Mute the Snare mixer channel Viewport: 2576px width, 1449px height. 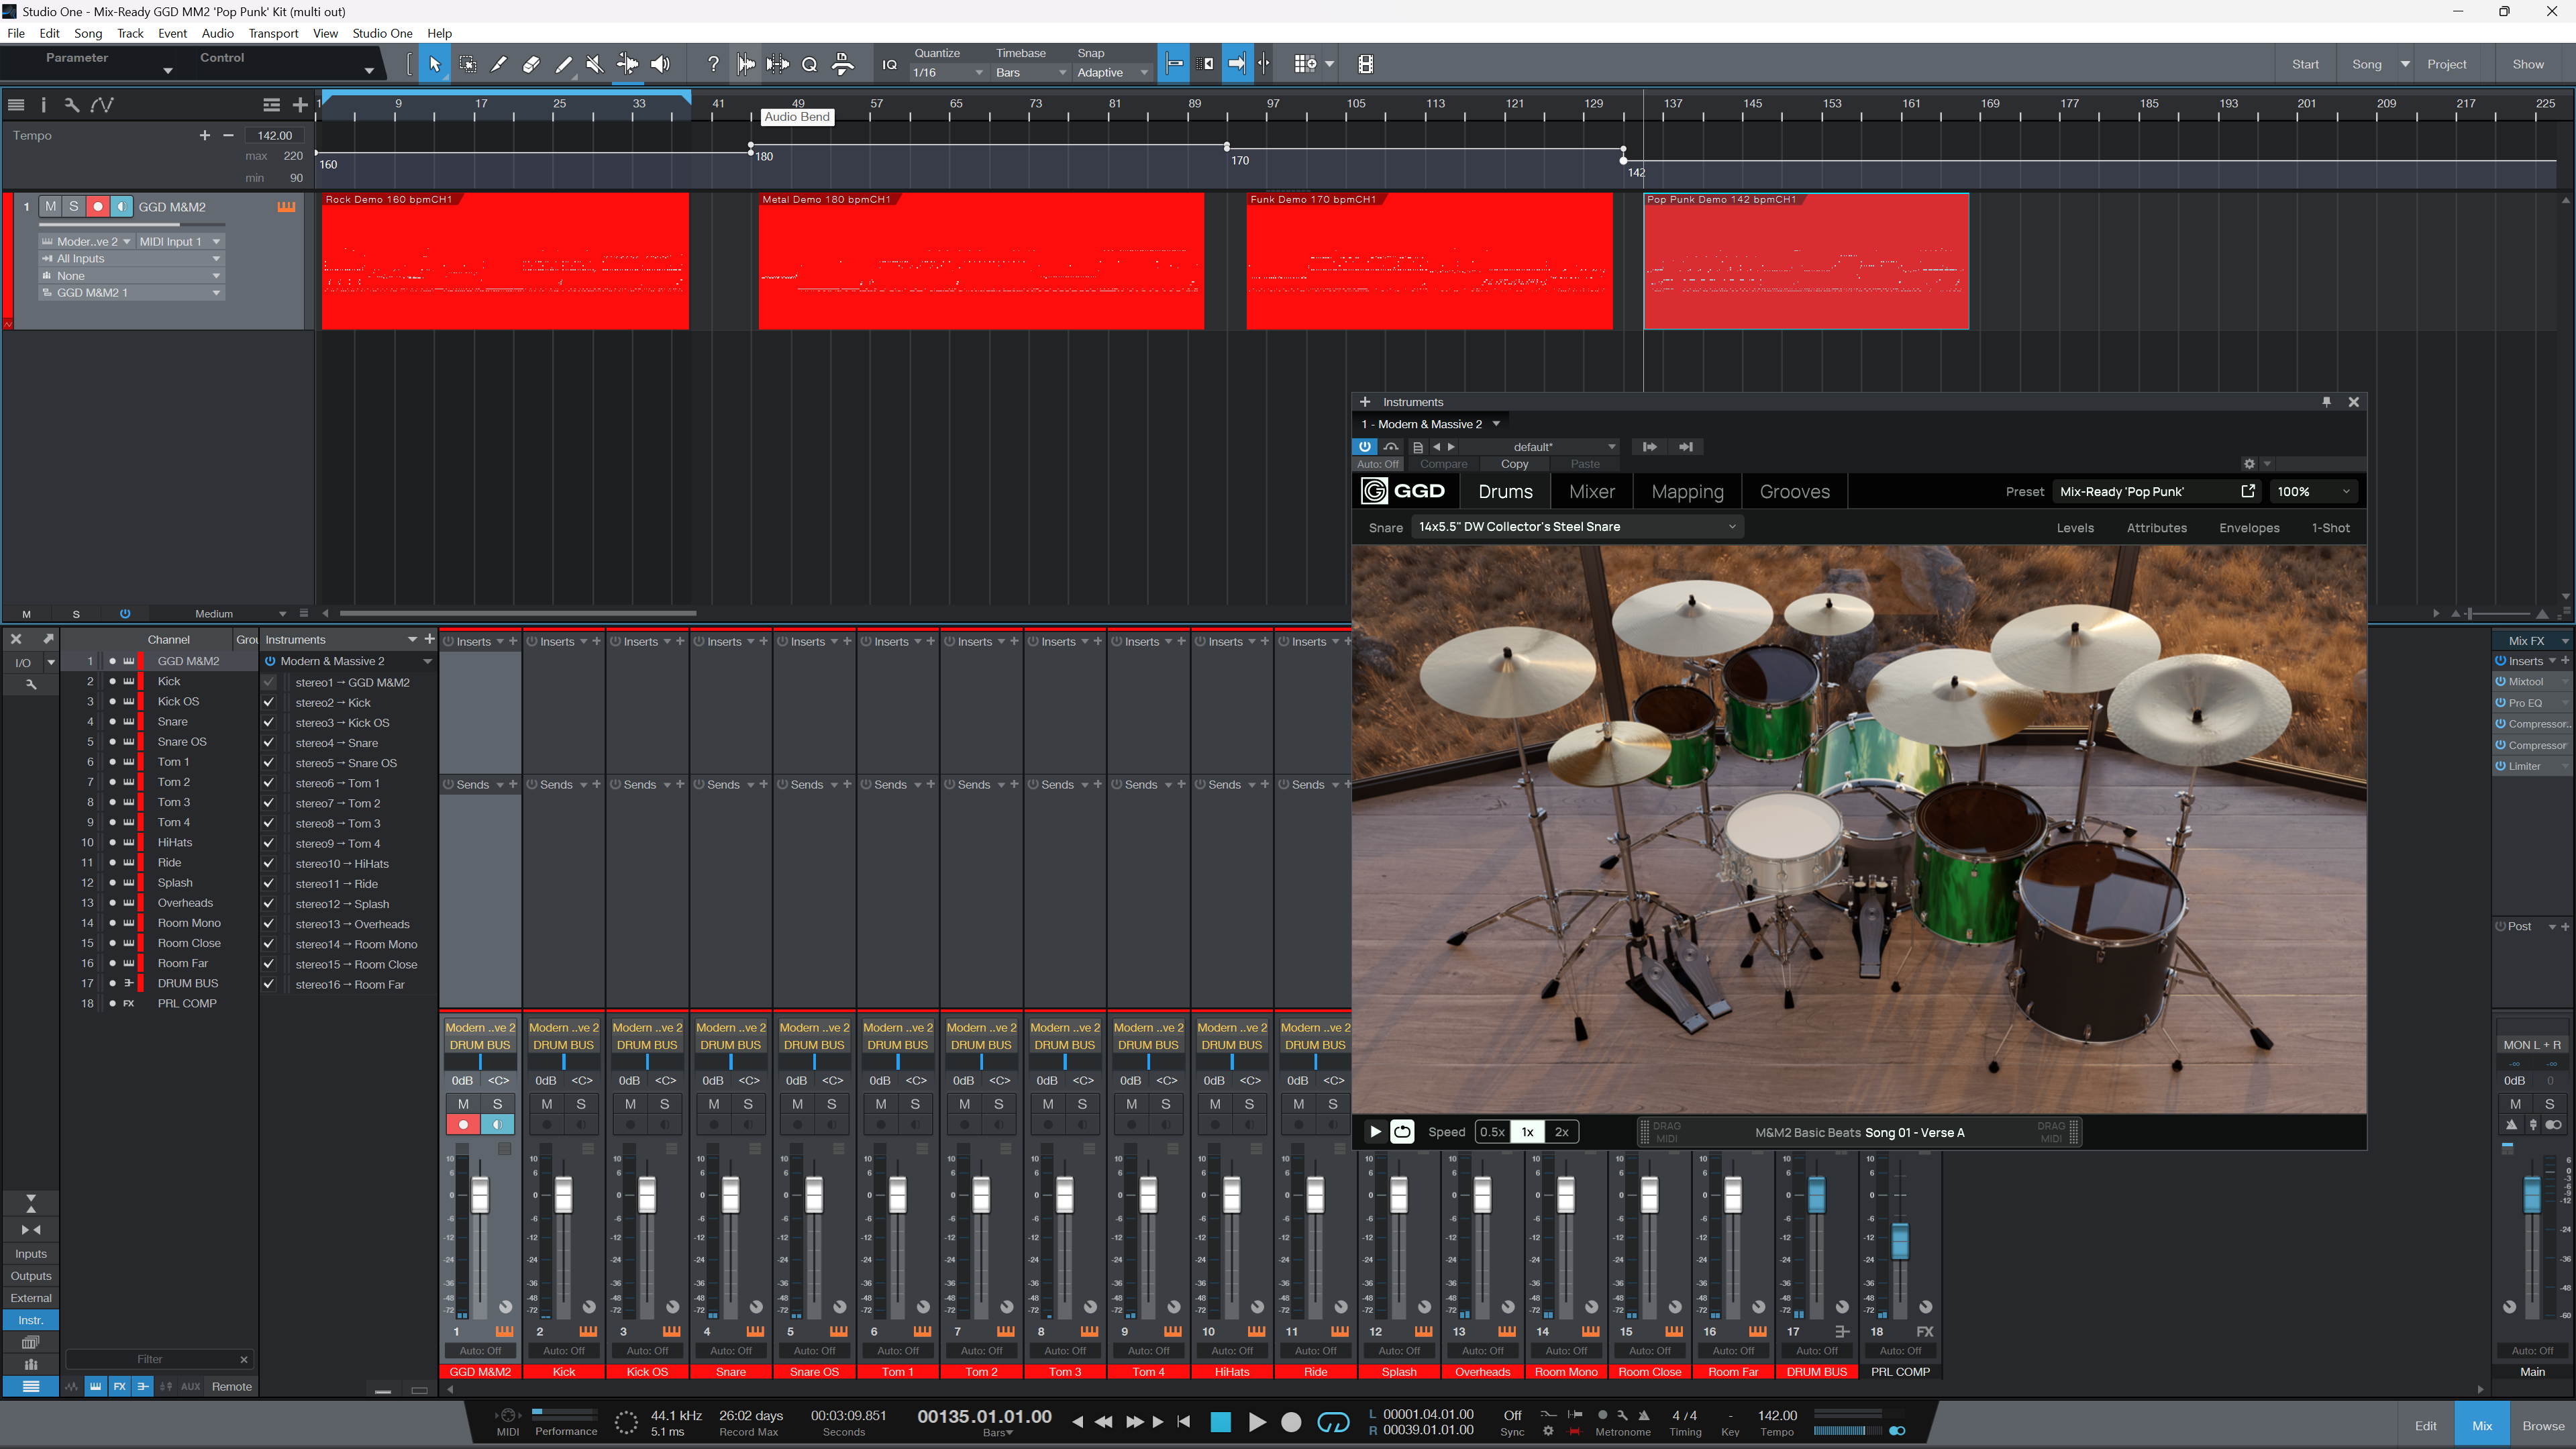click(714, 1104)
